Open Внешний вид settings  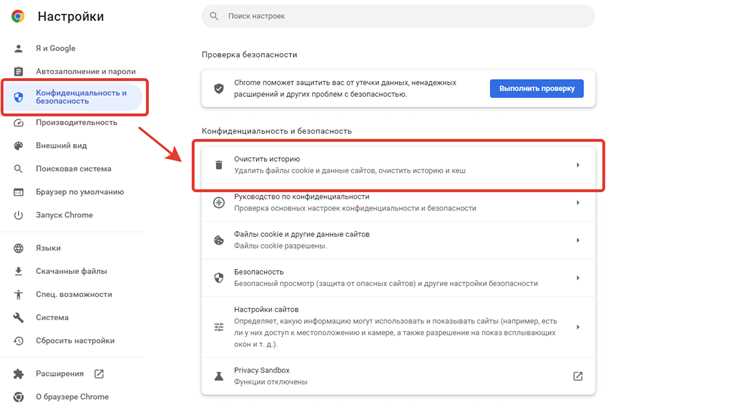coord(61,145)
